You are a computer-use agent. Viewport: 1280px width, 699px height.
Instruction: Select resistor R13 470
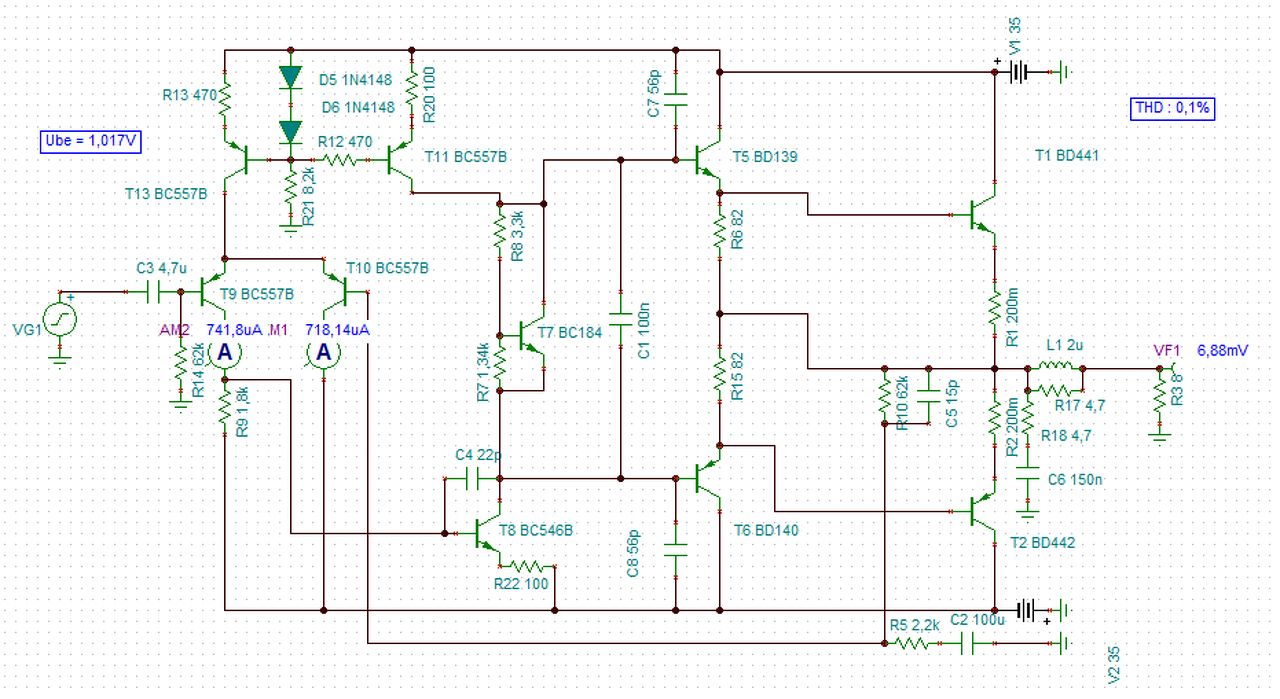pos(224,98)
